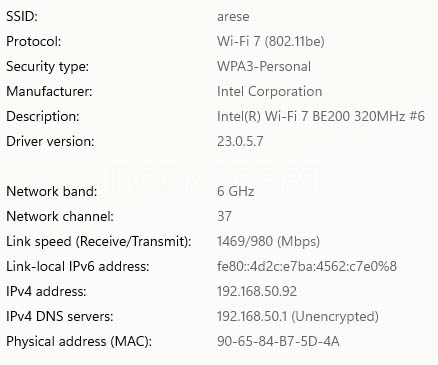This screenshot has width=438, height=365.
Task: Select the Protocol label
Action: (x=34, y=41)
